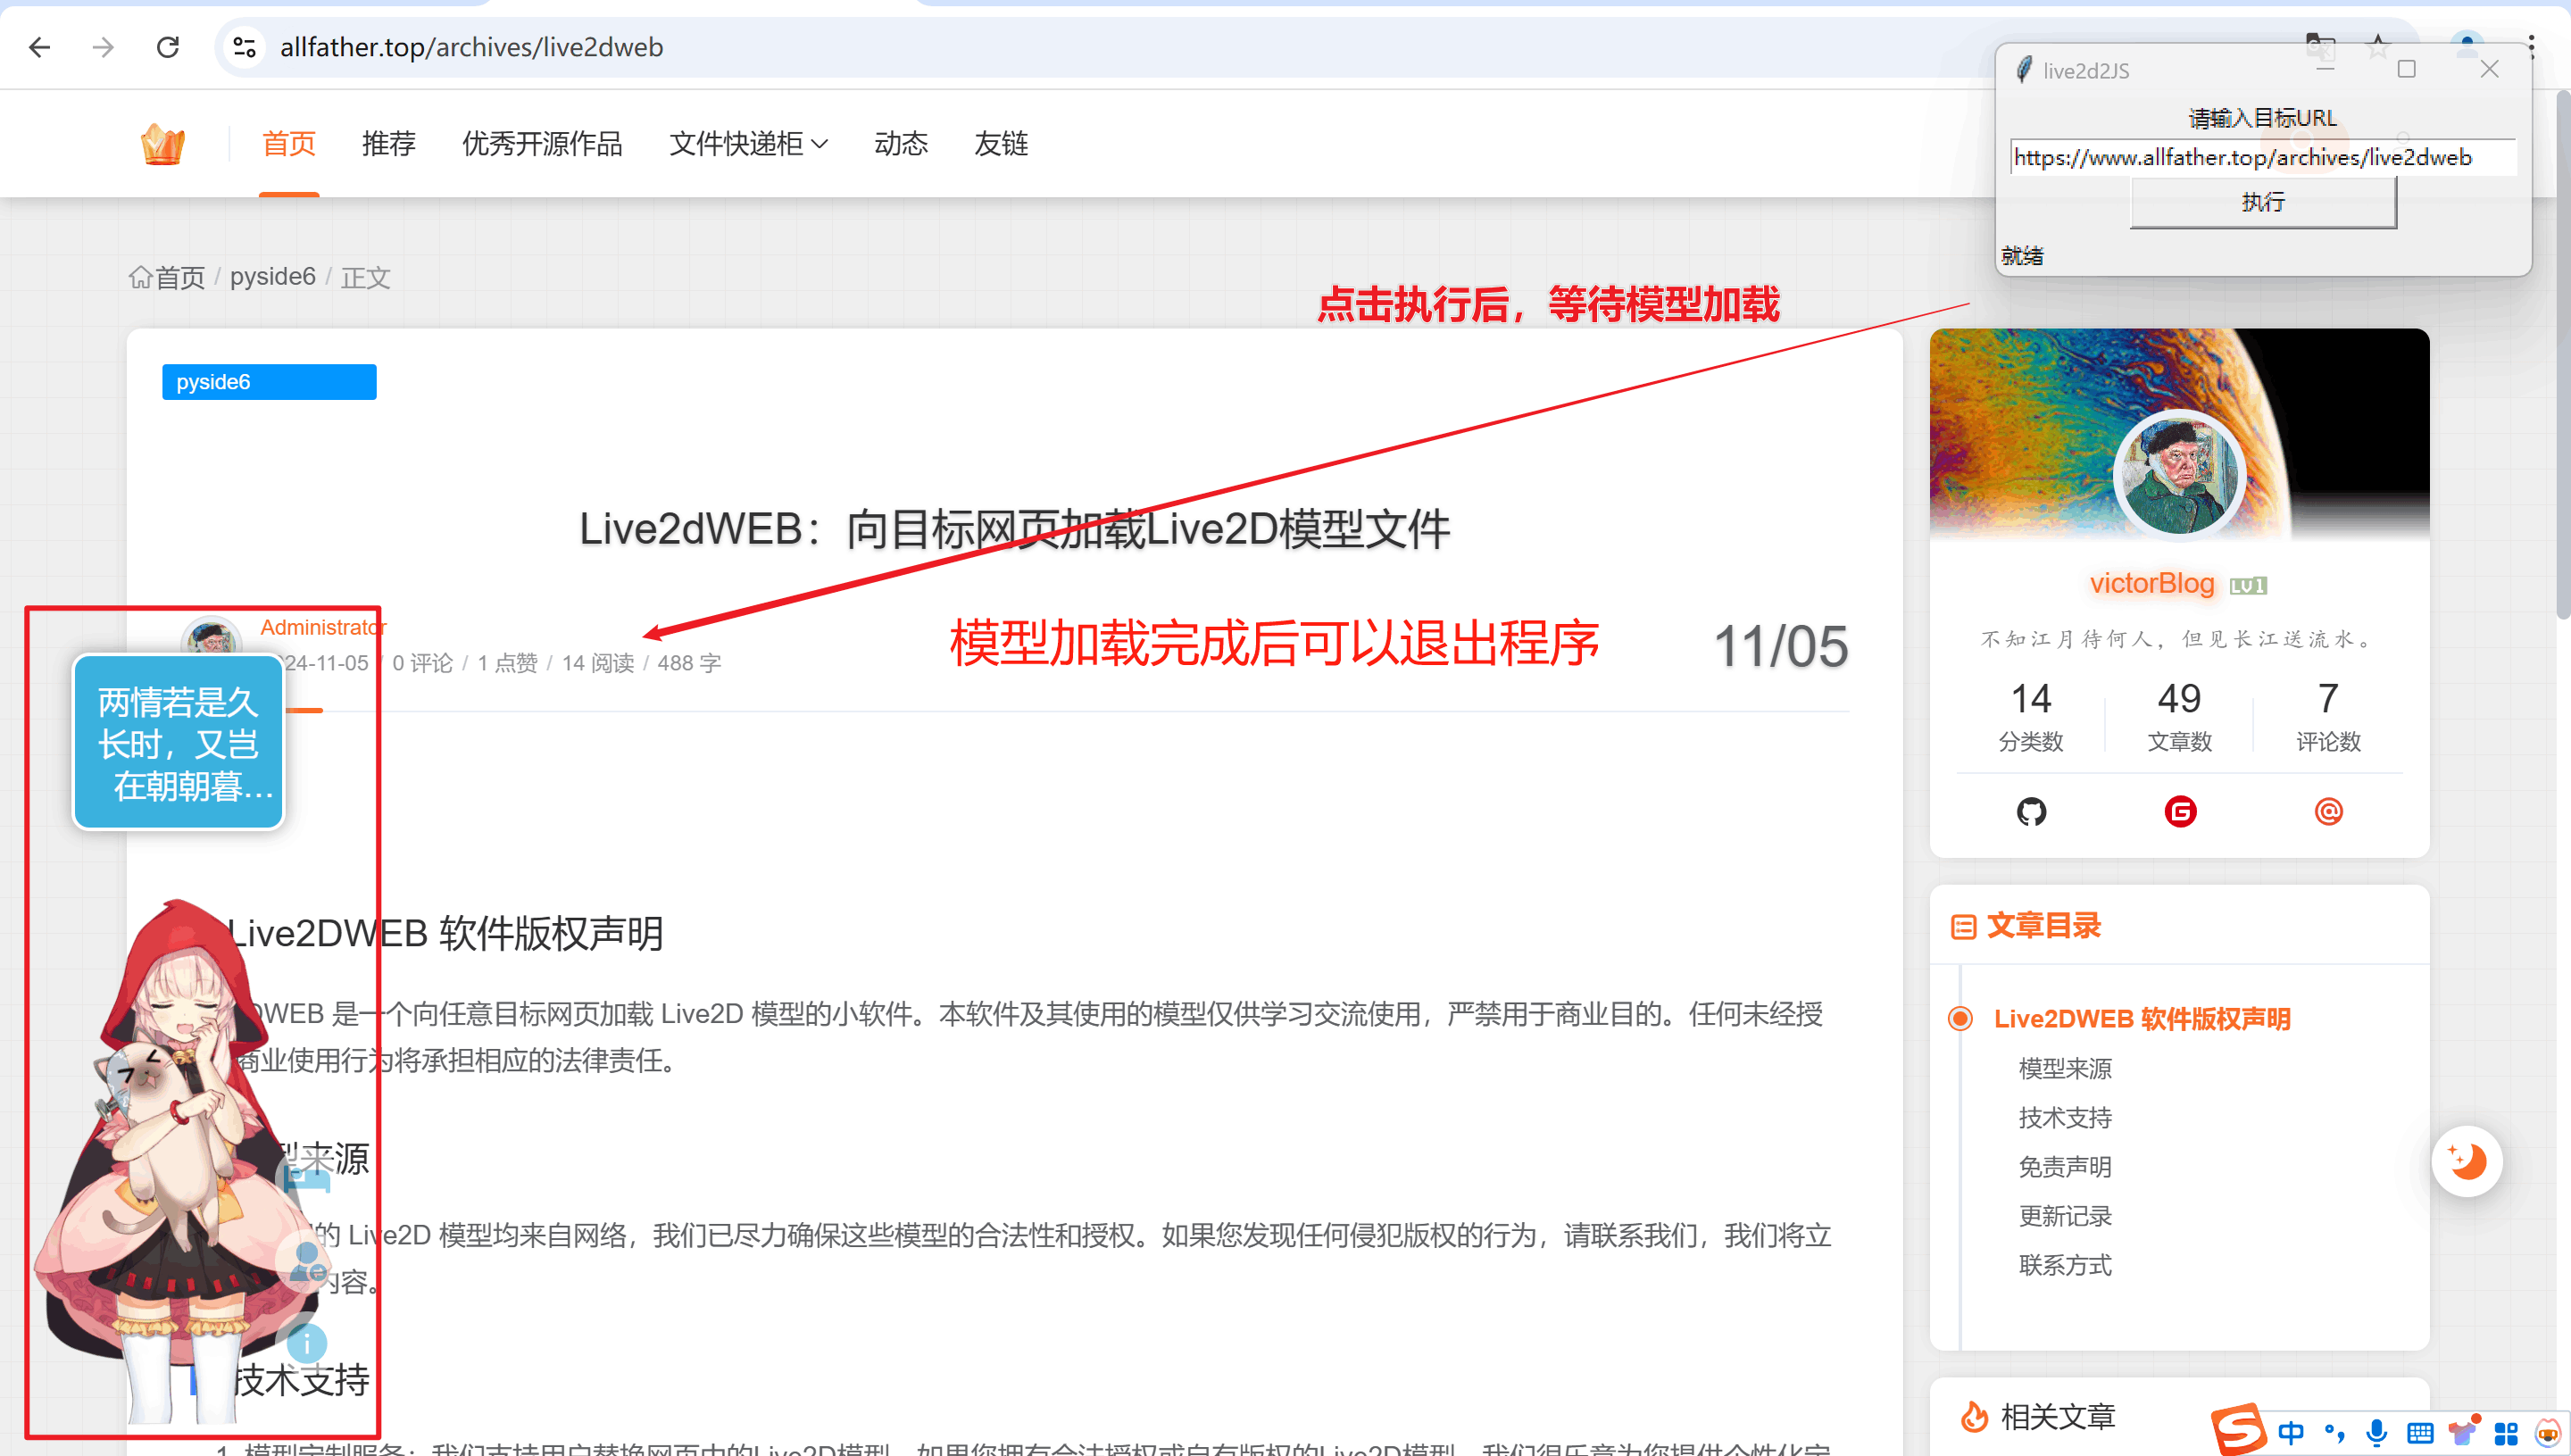
Task: Click the pyside6 breadcrumb link
Action: (x=272, y=277)
